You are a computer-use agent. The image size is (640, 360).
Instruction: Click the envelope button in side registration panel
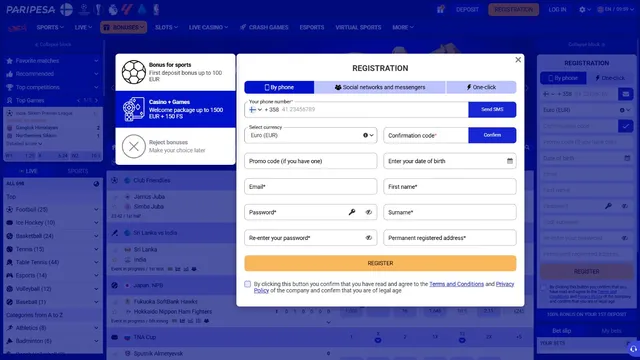(625, 94)
